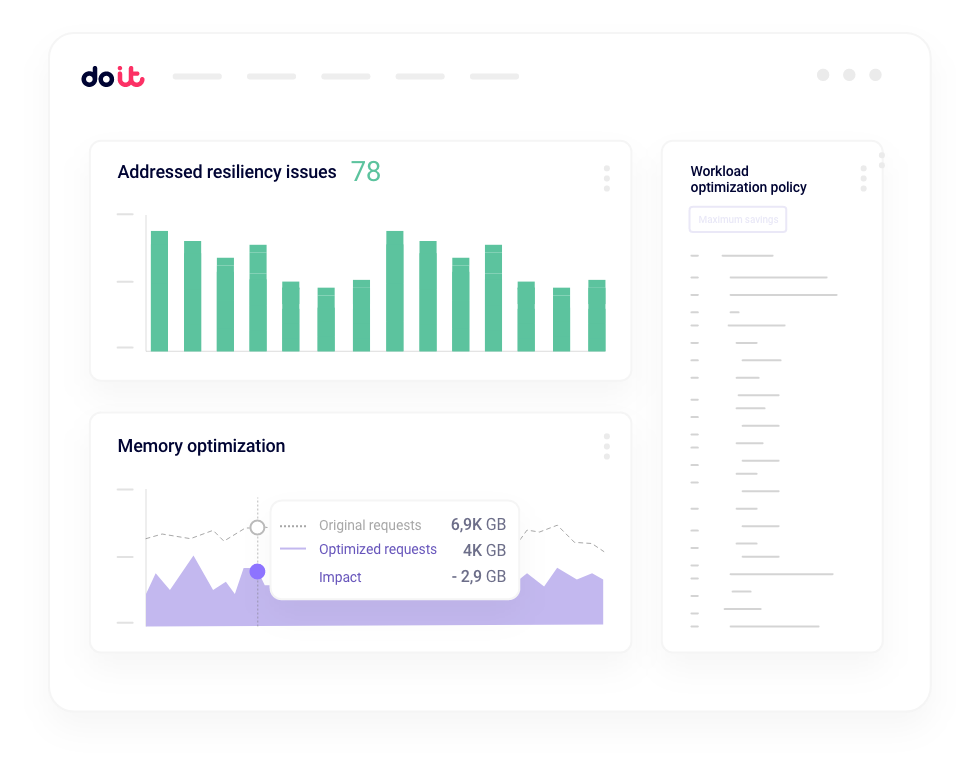Click the rightmost grey dot in top-right header
This screenshot has width=980, height=777.
(x=875, y=75)
